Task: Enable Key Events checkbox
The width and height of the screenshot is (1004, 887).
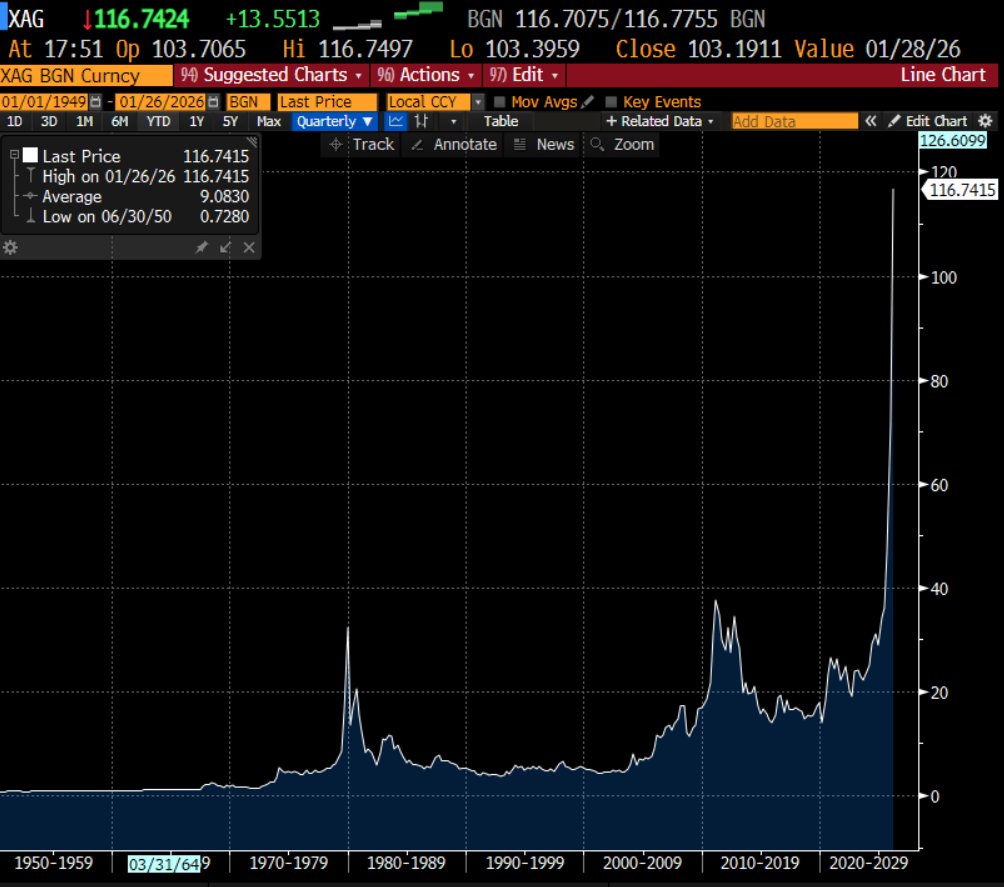Action: [611, 102]
